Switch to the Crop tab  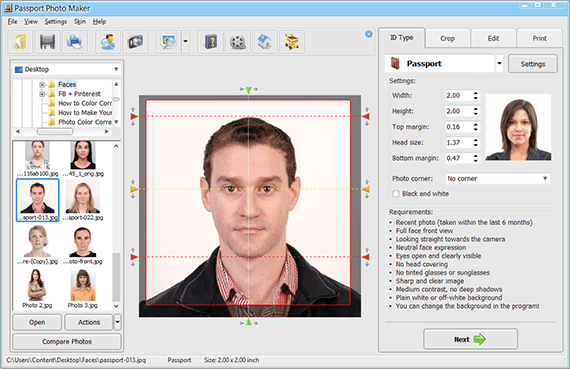447,38
